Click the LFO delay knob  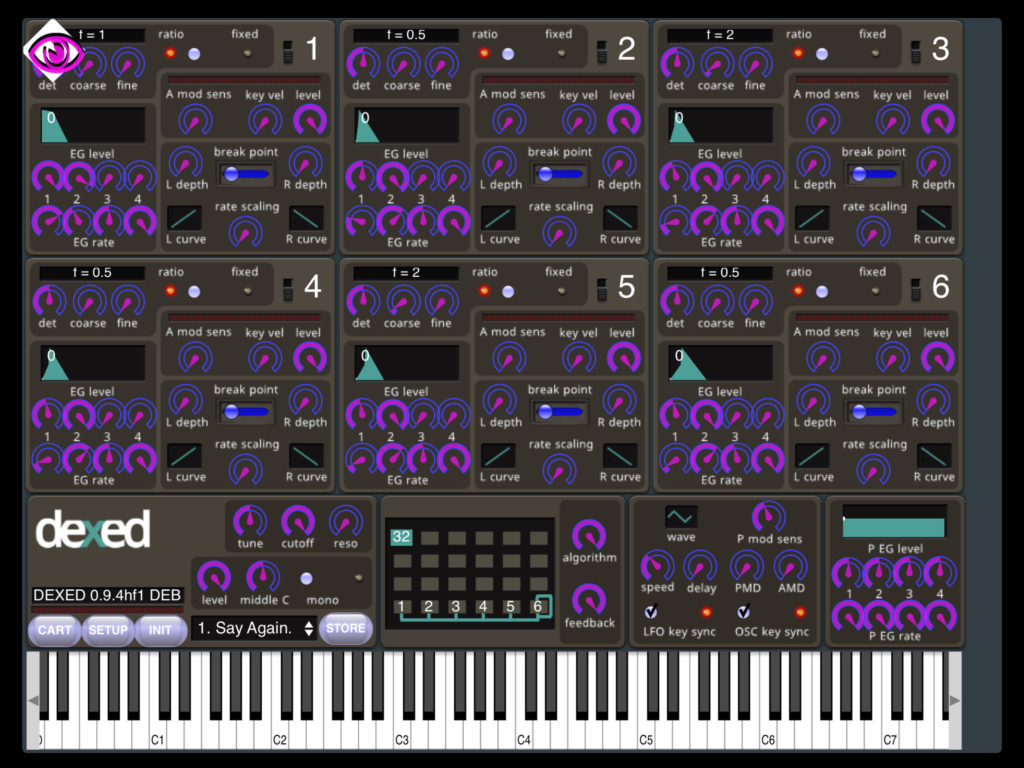coord(700,566)
